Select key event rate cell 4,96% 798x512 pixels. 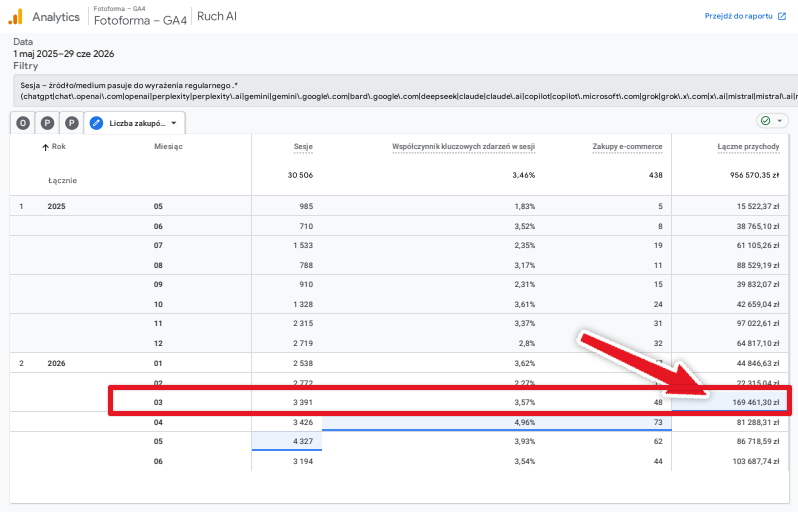pyautogui.click(x=525, y=422)
